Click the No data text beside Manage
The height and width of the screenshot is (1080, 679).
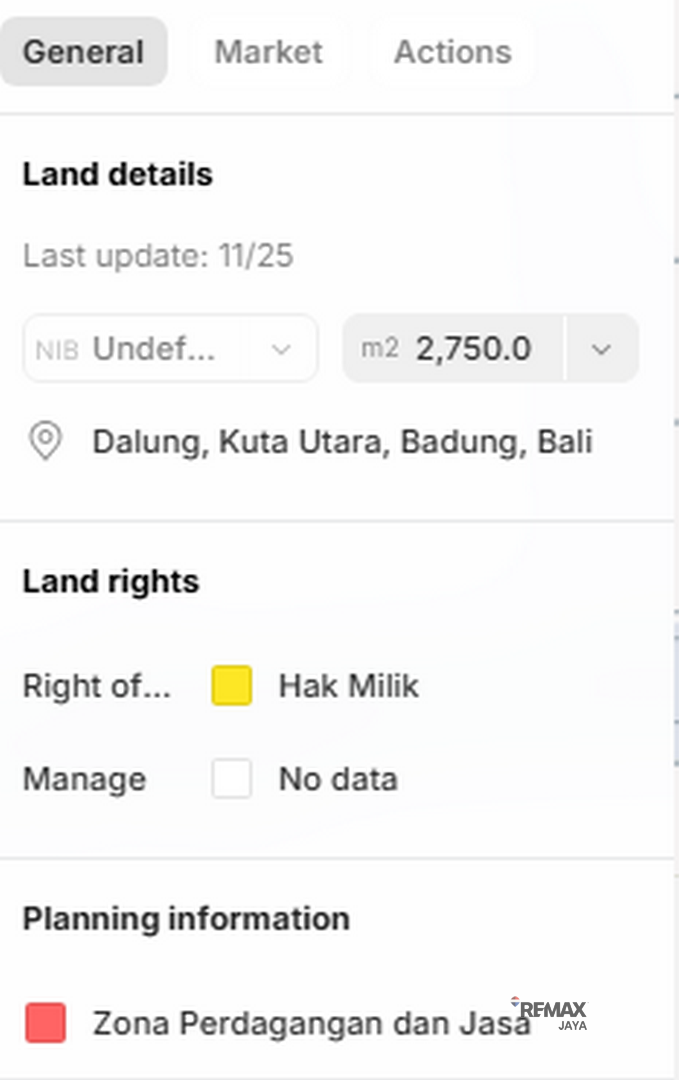[x=337, y=779]
